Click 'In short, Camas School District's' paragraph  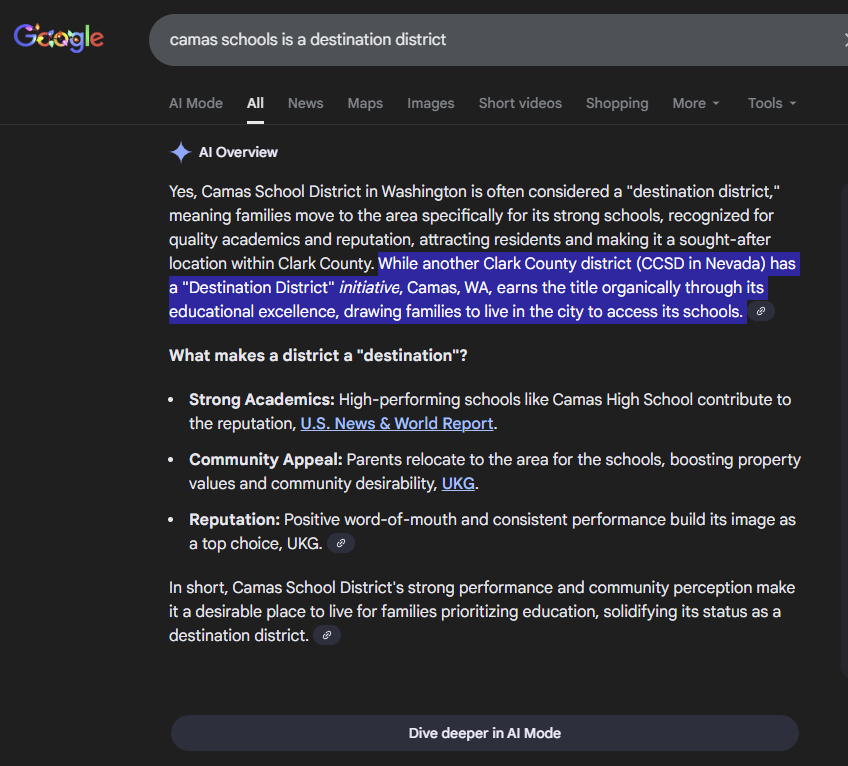coord(482,611)
